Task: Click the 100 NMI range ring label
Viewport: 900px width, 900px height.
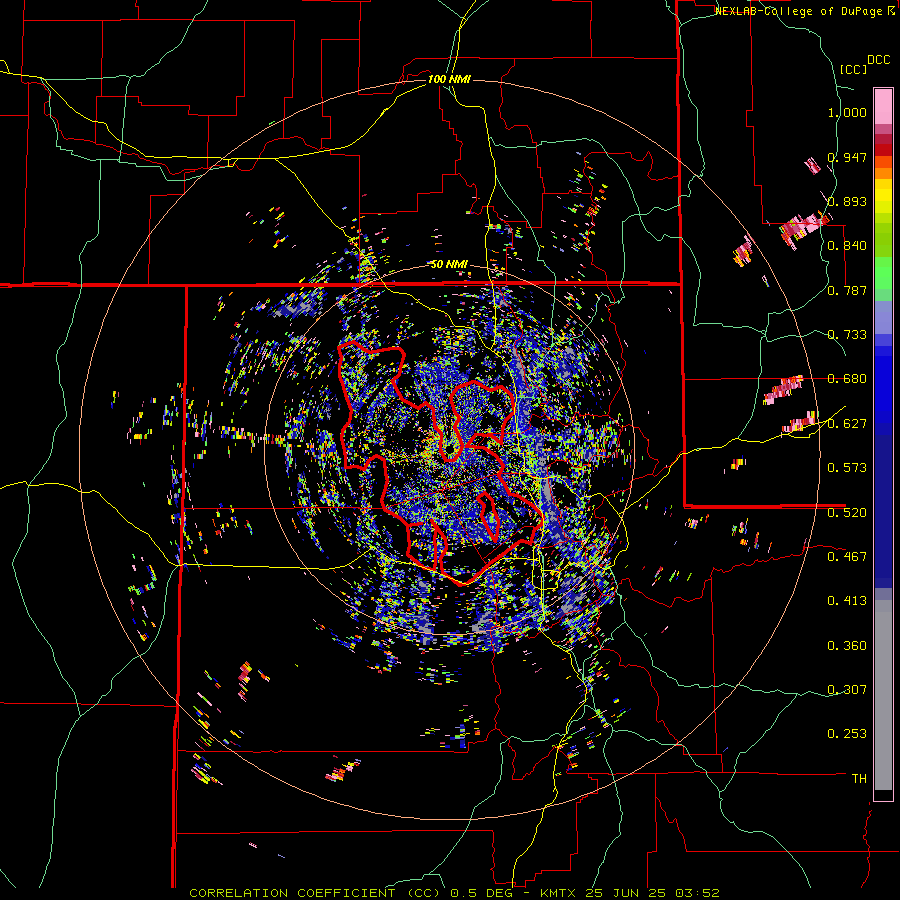Action: tap(449, 79)
